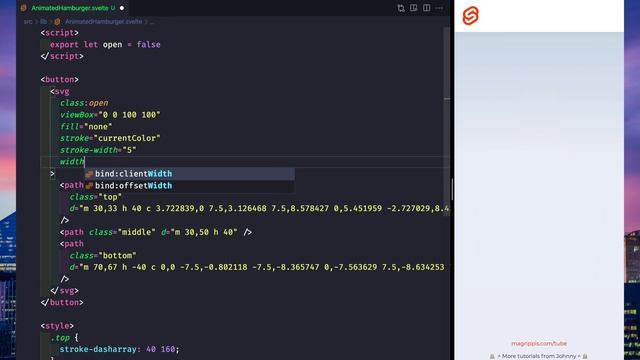This screenshot has height=360, width=640.
Task: Click the 'stroke-dasharray: 40 160;' declaration
Action: 120,349
